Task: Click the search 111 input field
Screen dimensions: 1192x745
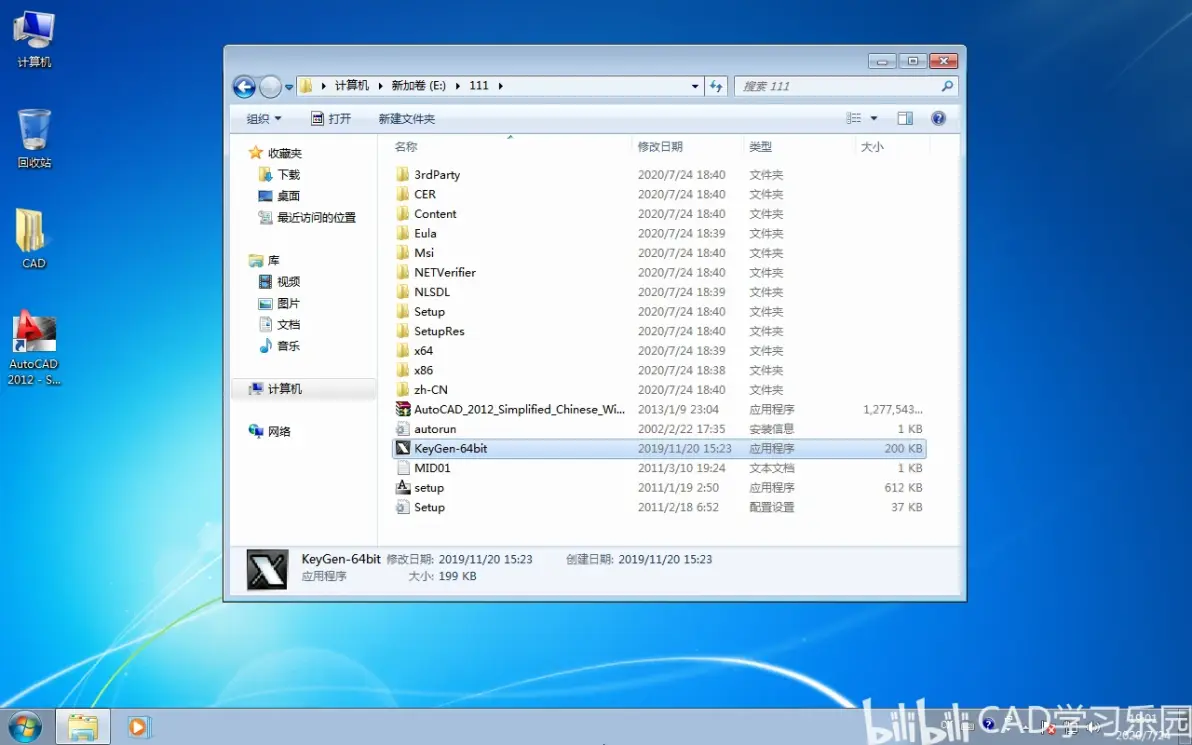Action: (838, 86)
